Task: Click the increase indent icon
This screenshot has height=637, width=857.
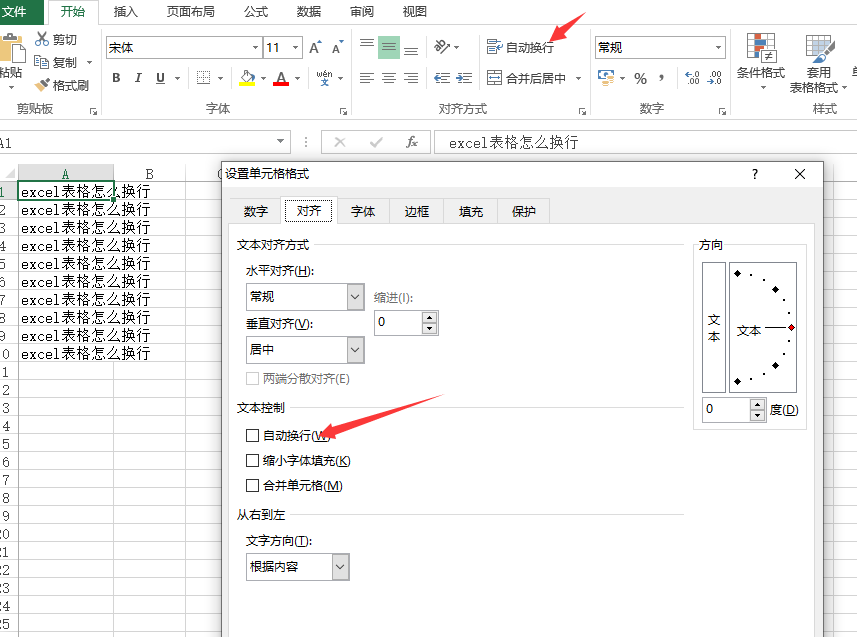Action: click(464, 78)
